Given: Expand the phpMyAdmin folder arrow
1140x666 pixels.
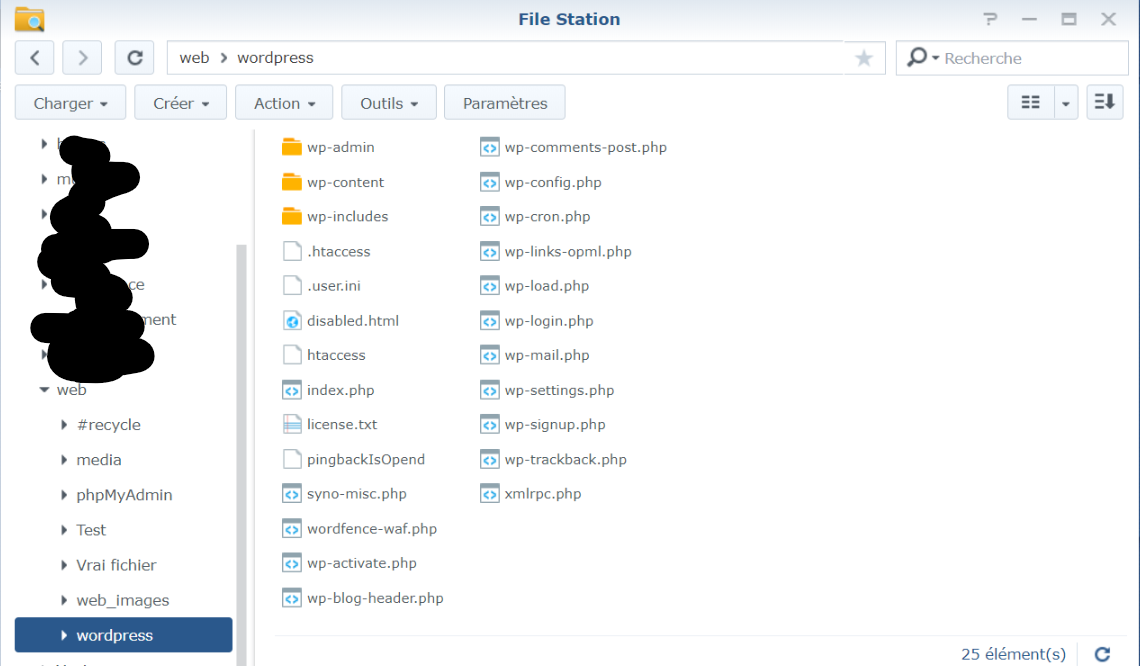Looking at the screenshot, I should (64, 495).
